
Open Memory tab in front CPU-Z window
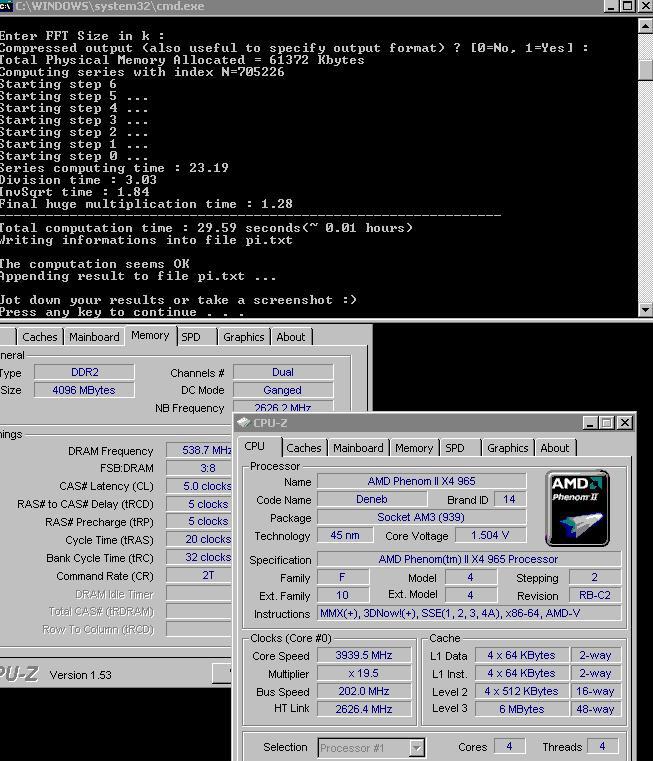click(414, 448)
